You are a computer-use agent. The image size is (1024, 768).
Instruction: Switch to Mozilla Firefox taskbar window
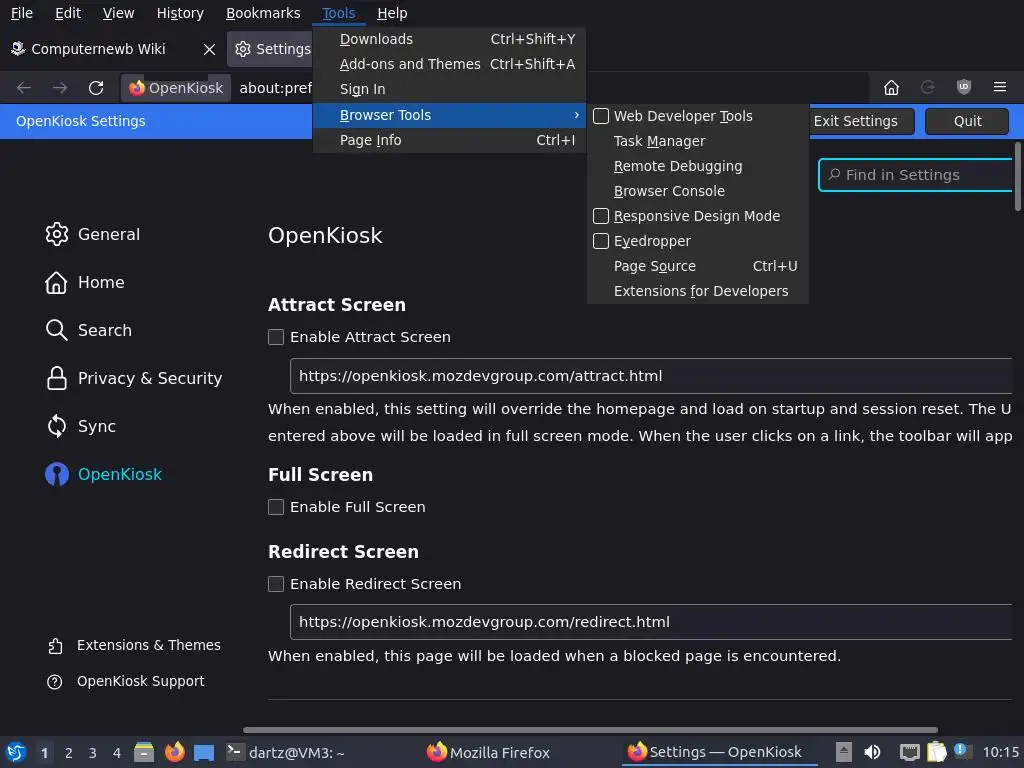pos(488,752)
